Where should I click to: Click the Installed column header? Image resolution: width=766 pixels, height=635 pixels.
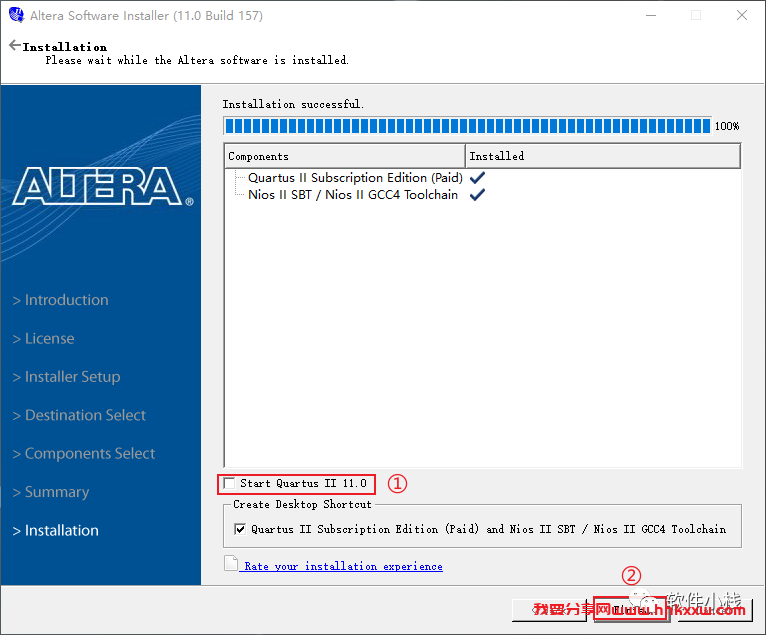pos(603,156)
